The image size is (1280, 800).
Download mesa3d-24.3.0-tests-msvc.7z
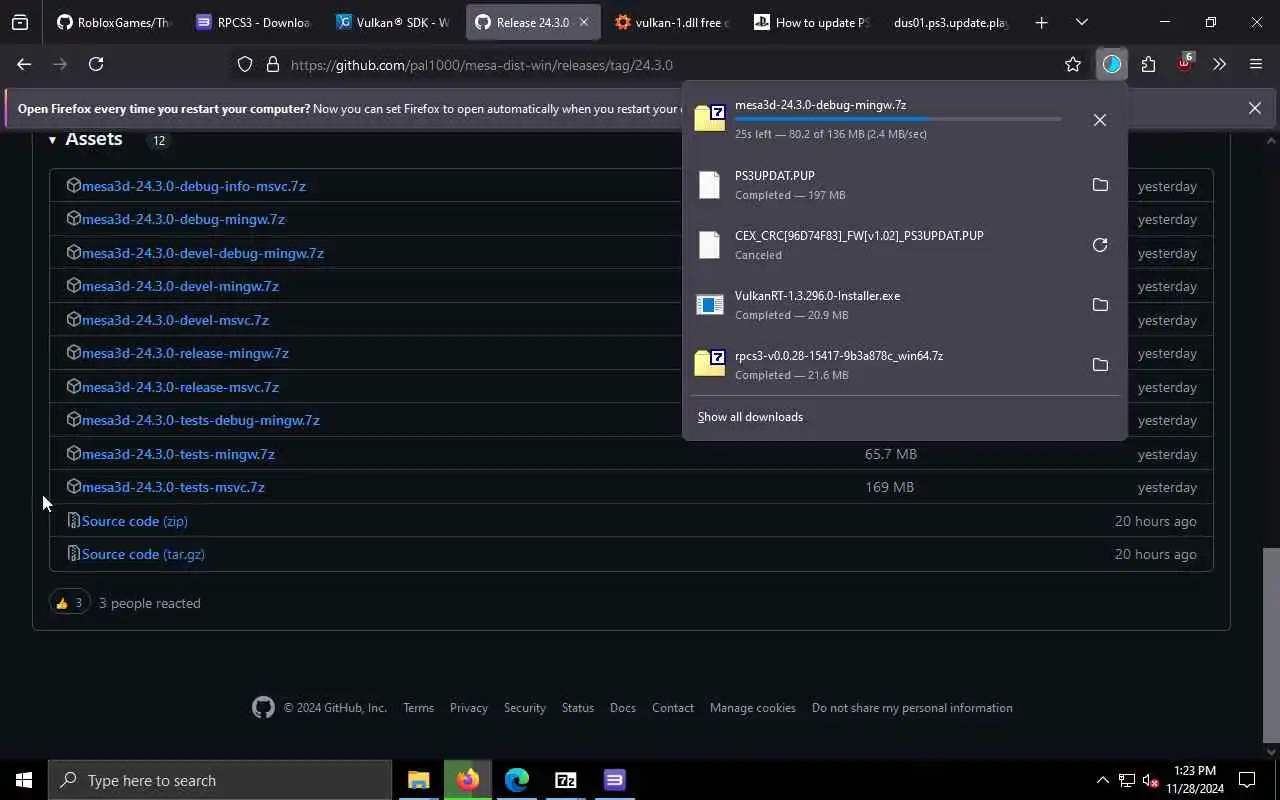[x=173, y=487]
